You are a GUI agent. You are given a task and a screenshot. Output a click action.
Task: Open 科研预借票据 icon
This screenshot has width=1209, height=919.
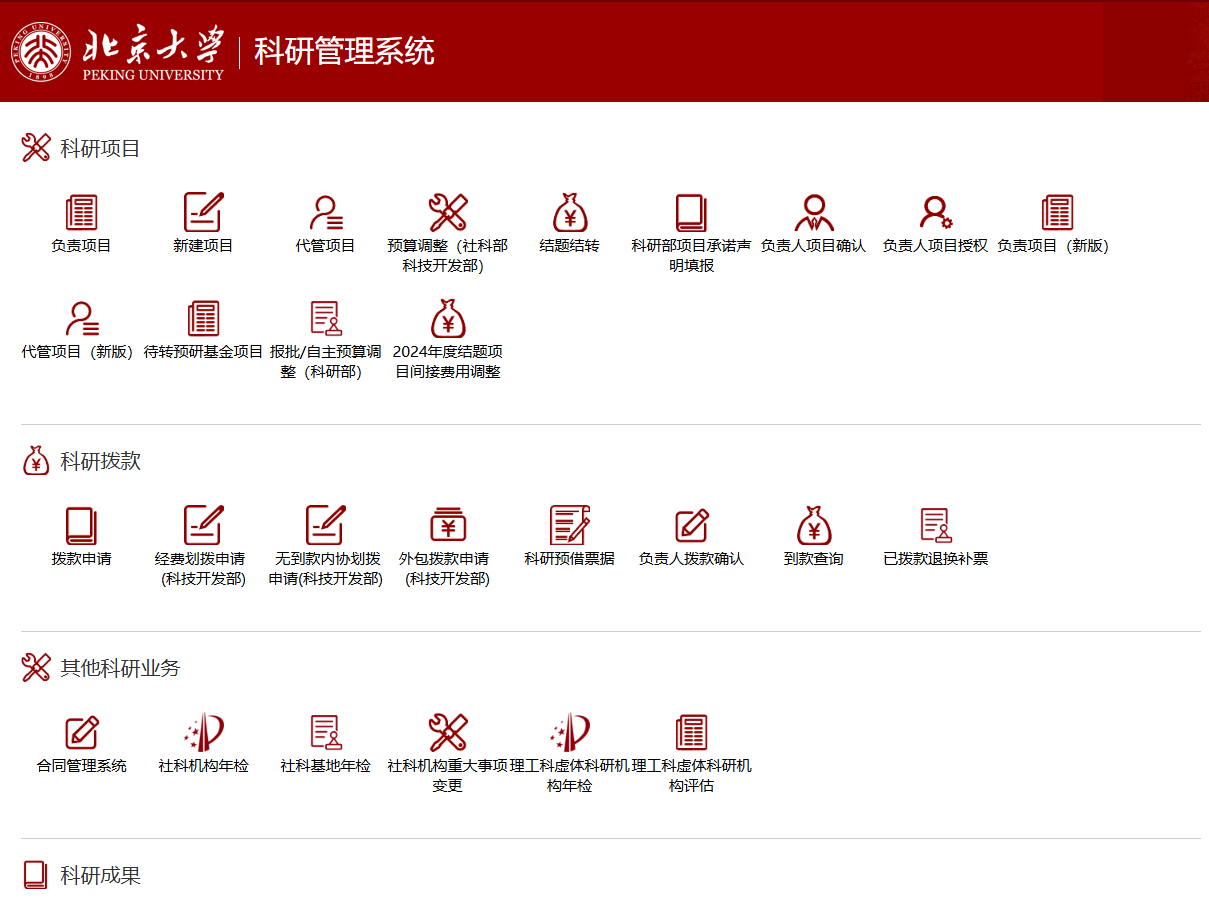click(569, 526)
